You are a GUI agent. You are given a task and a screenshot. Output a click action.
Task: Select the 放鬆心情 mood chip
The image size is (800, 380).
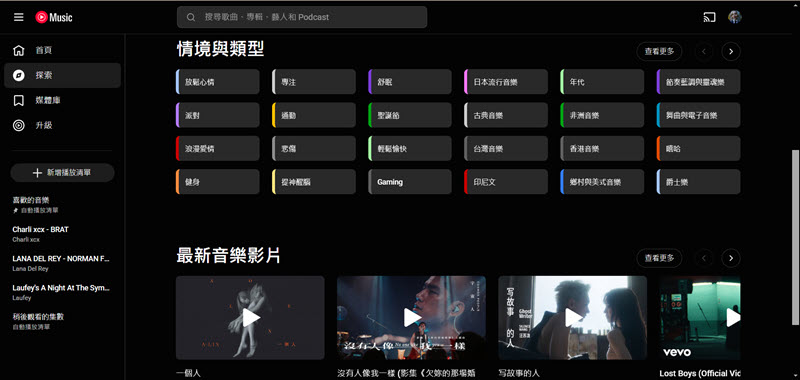217,82
